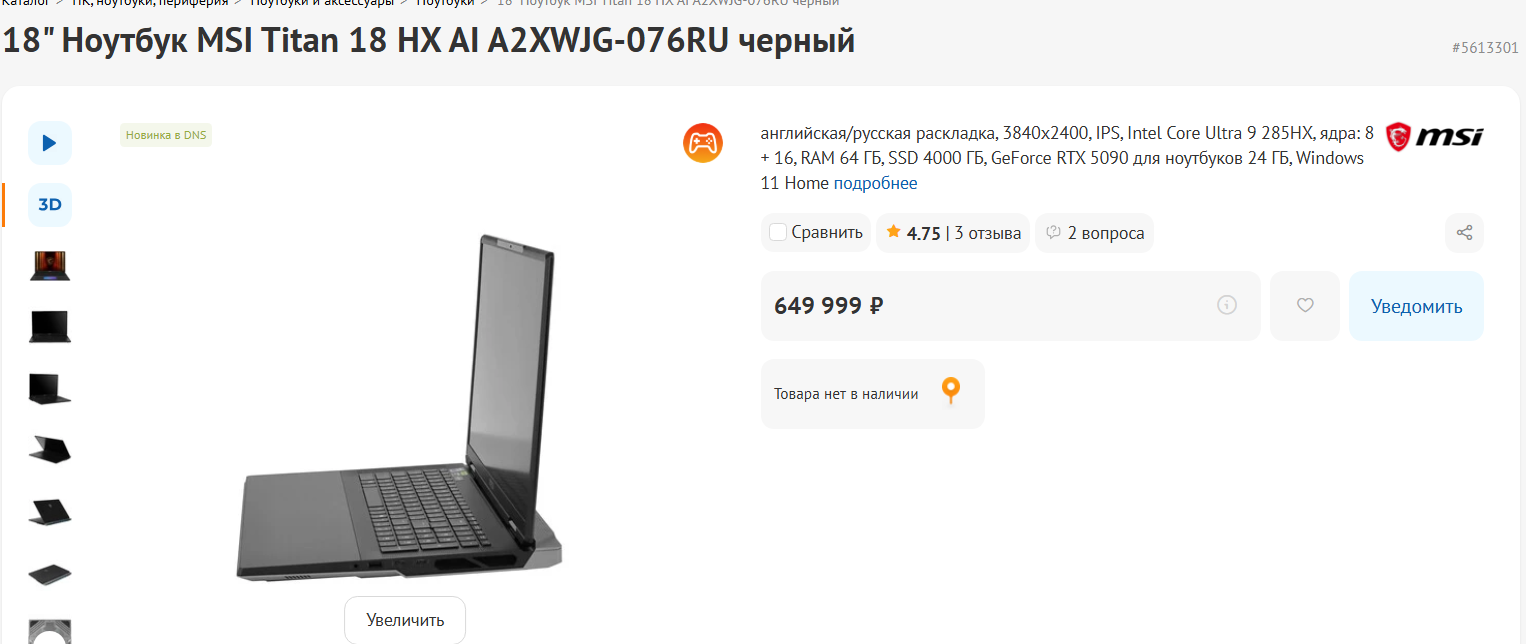Click the Уведомить button
Viewport: 1526px width, 644px height.
click(x=1416, y=306)
